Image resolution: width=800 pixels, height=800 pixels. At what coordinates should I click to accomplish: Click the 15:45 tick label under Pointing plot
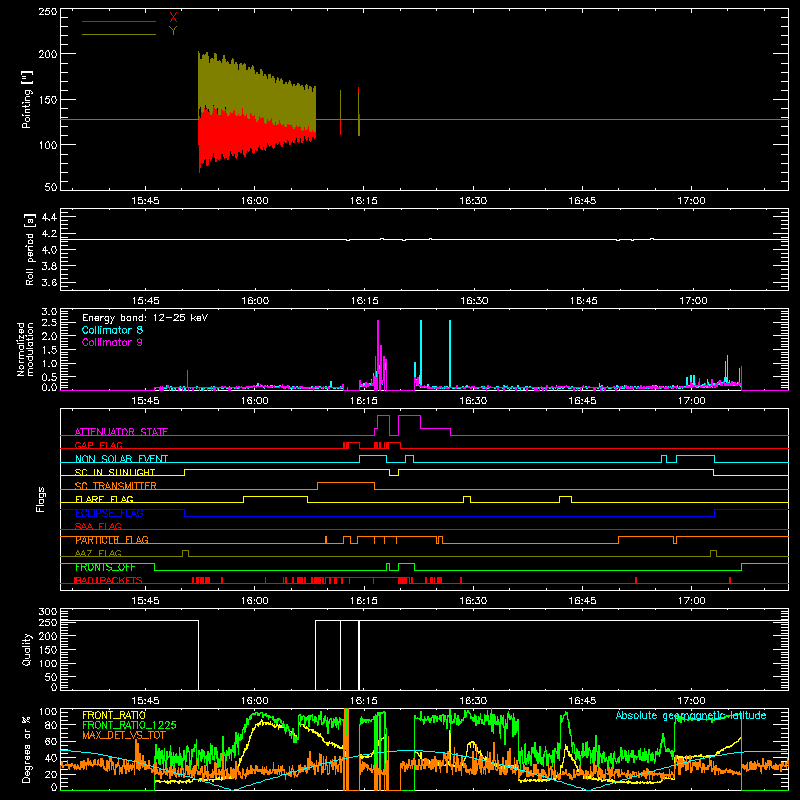[x=145, y=201]
